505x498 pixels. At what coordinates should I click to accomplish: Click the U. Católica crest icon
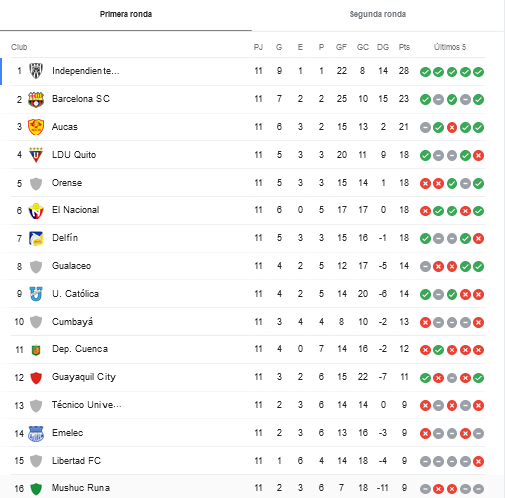click(x=36, y=294)
